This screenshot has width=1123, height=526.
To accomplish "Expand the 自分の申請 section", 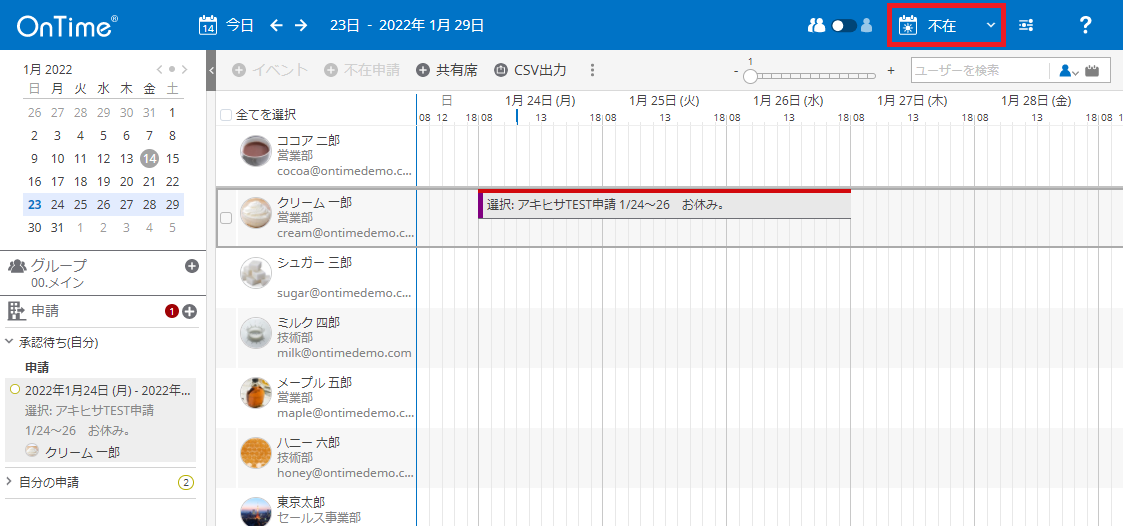I will point(9,482).
